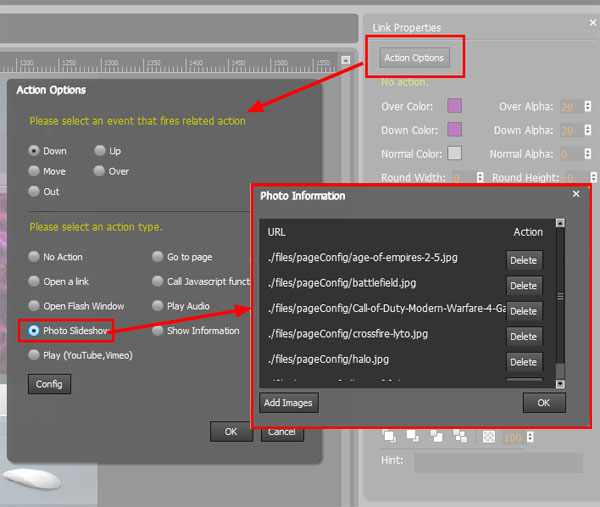Click the 'No action.' status text
This screenshot has height=507, width=600.
tap(405, 82)
